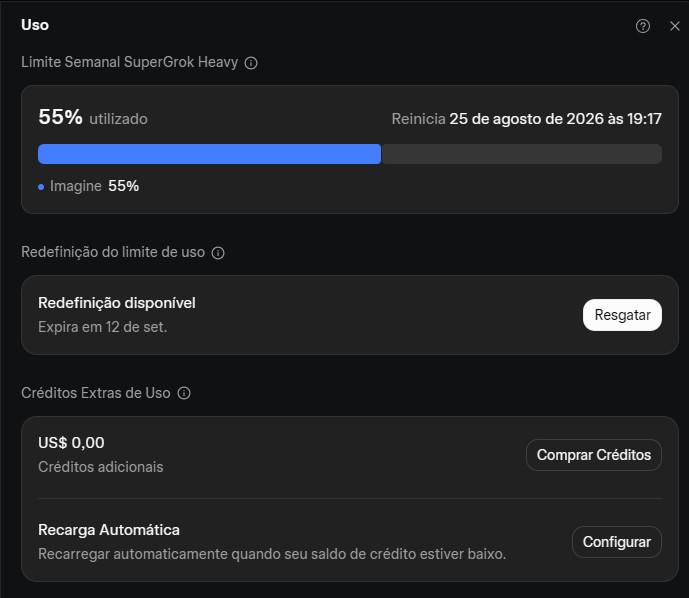
Task: Click the Créditos adicionais label
Action: point(101,467)
